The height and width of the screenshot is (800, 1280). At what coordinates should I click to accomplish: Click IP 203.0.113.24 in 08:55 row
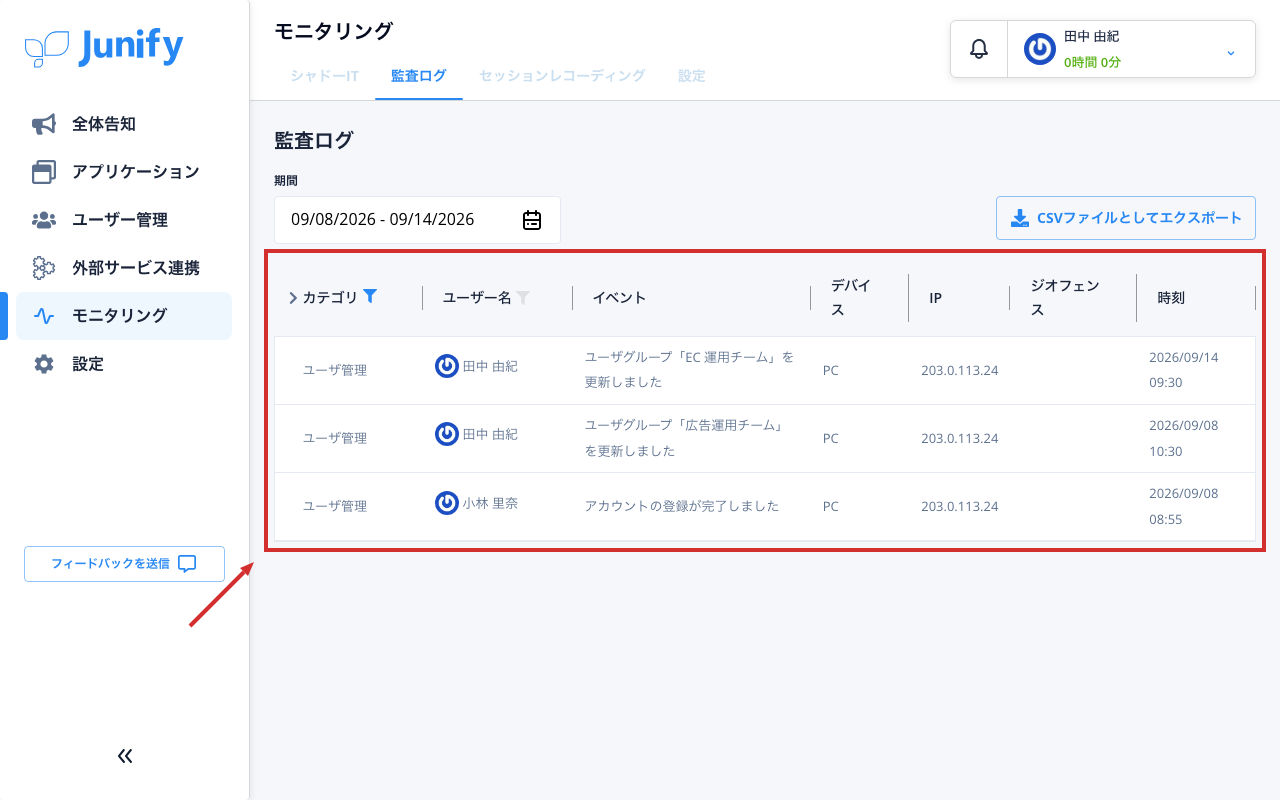tap(960, 506)
